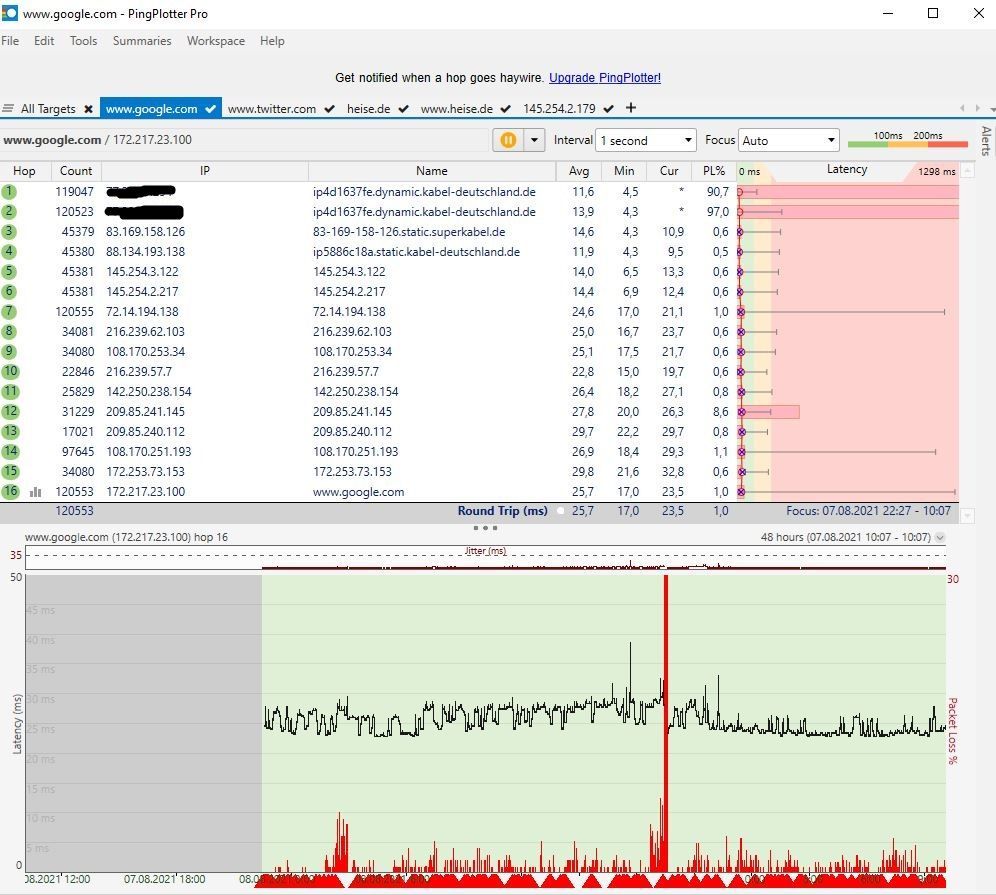This screenshot has width=996, height=895.
Task: Click the green hop 12 number badge
Action: point(10,412)
